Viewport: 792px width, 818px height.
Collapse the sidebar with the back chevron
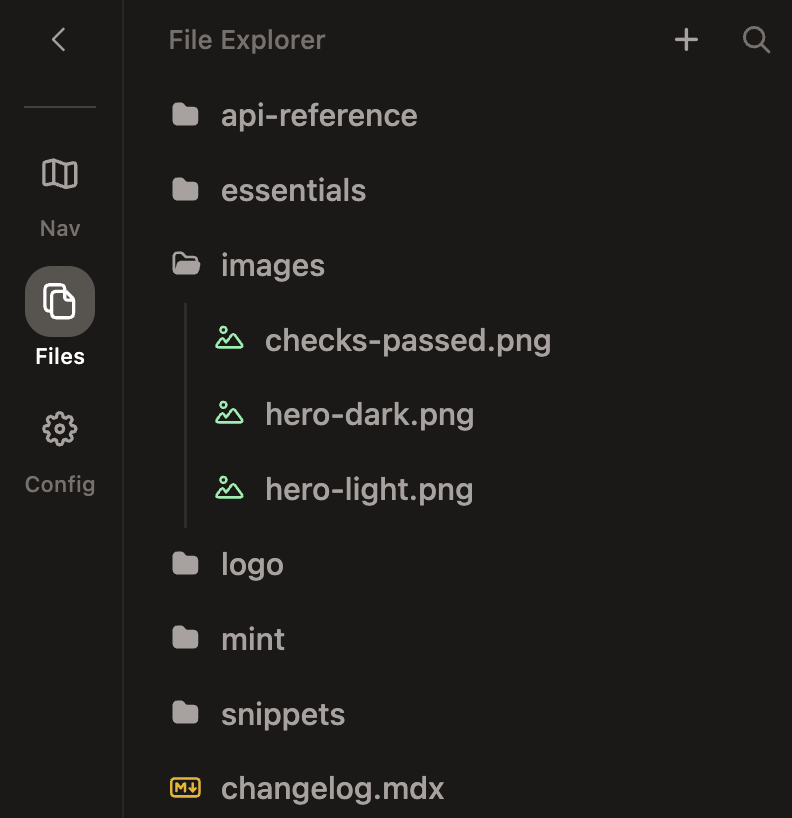59,40
